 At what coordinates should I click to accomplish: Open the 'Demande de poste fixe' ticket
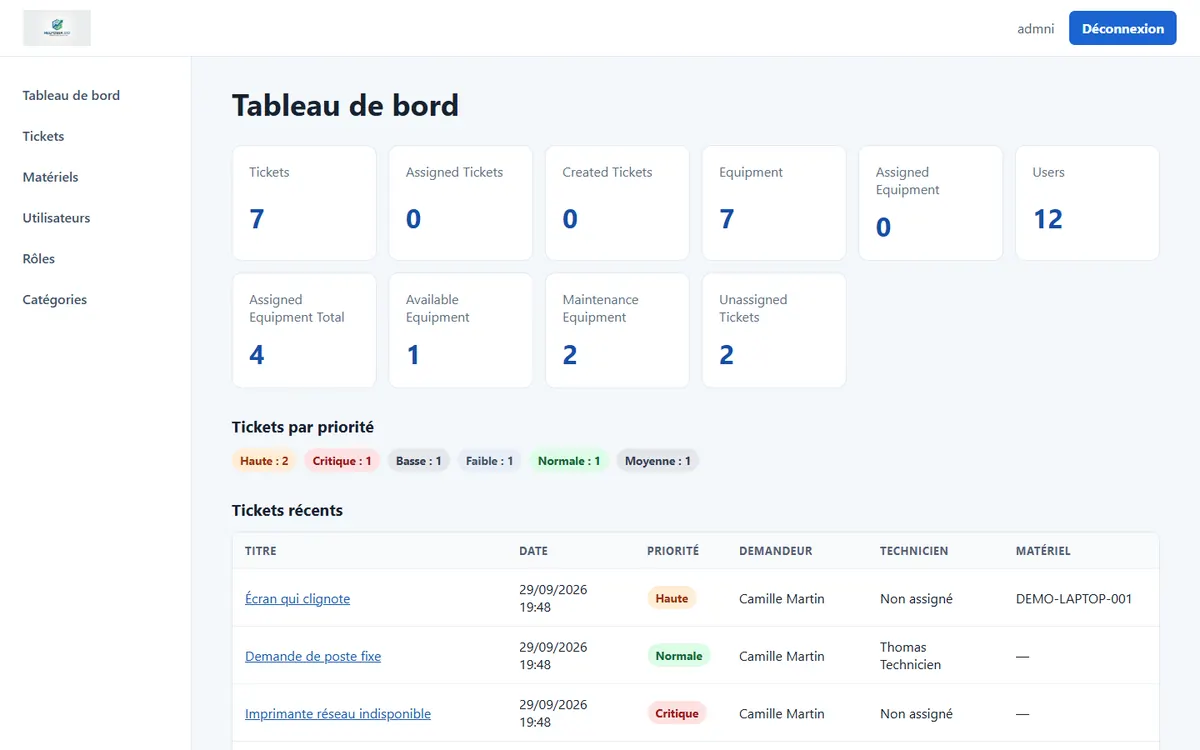click(313, 657)
